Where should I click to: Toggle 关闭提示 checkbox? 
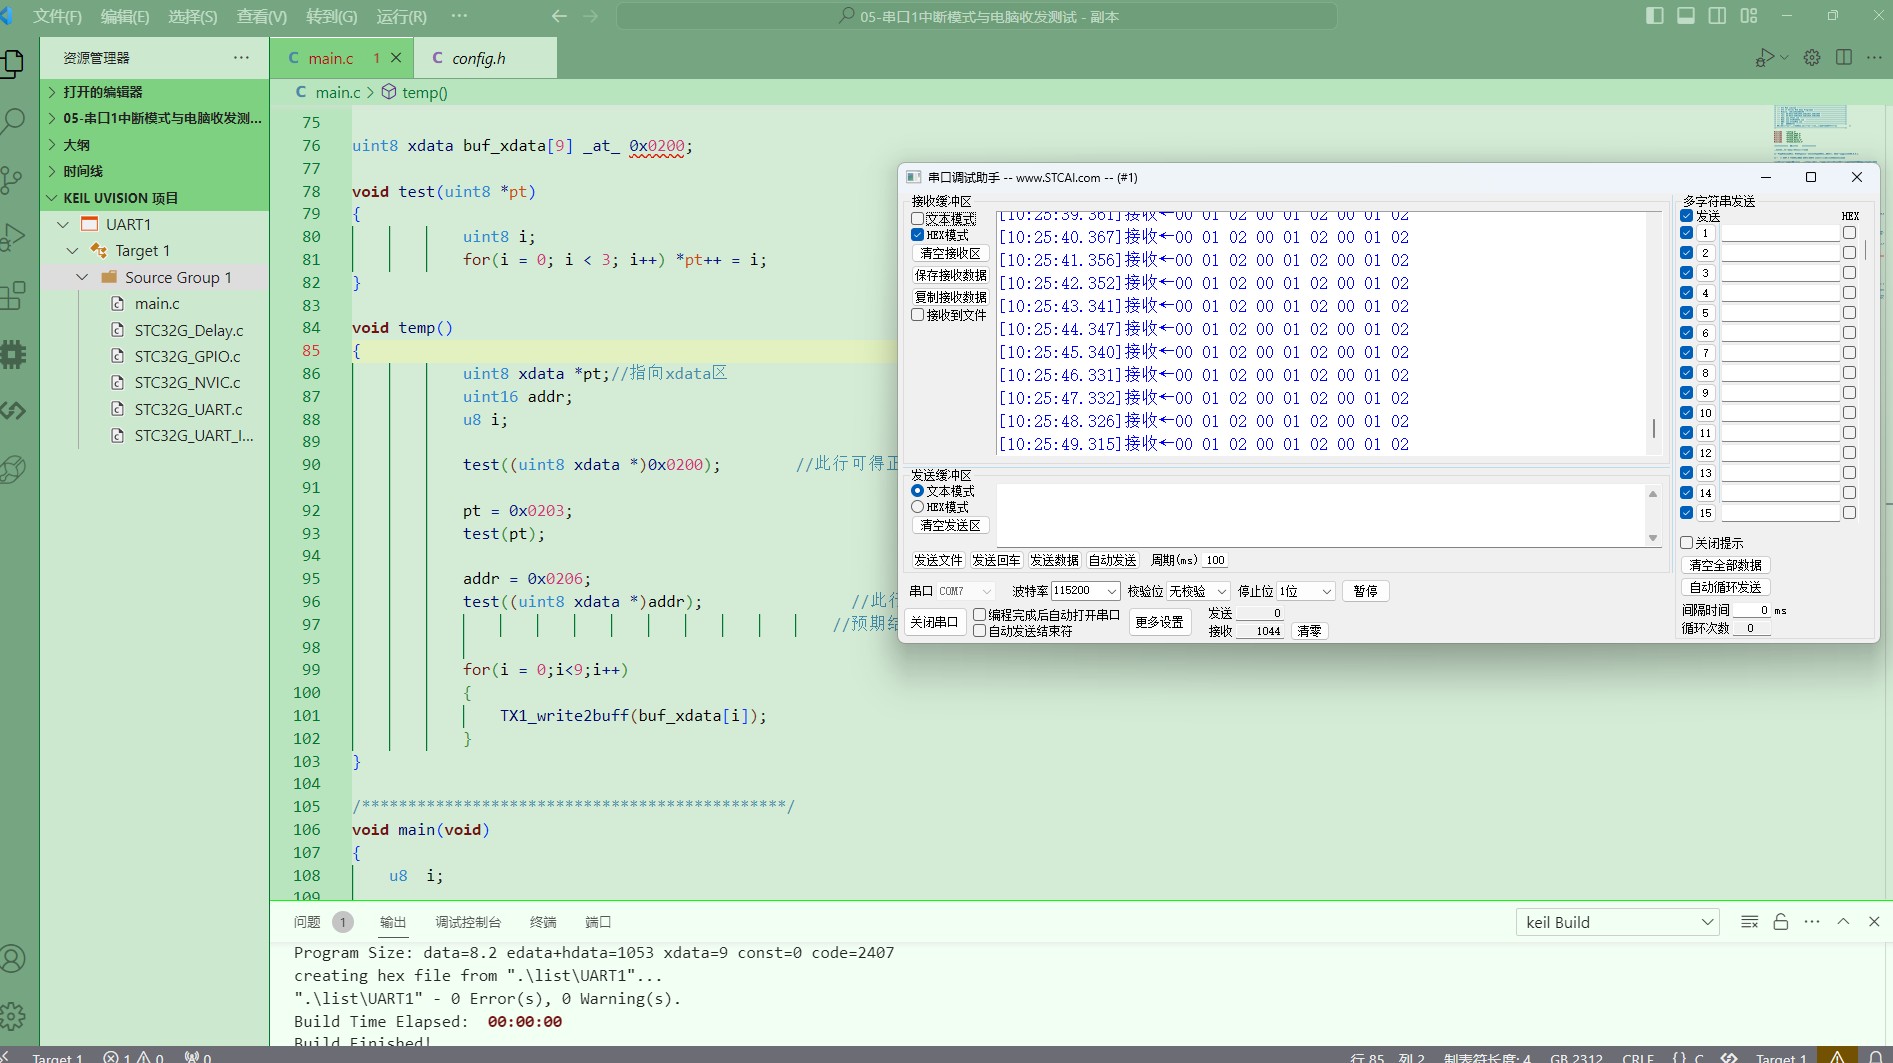tap(1687, 543)
